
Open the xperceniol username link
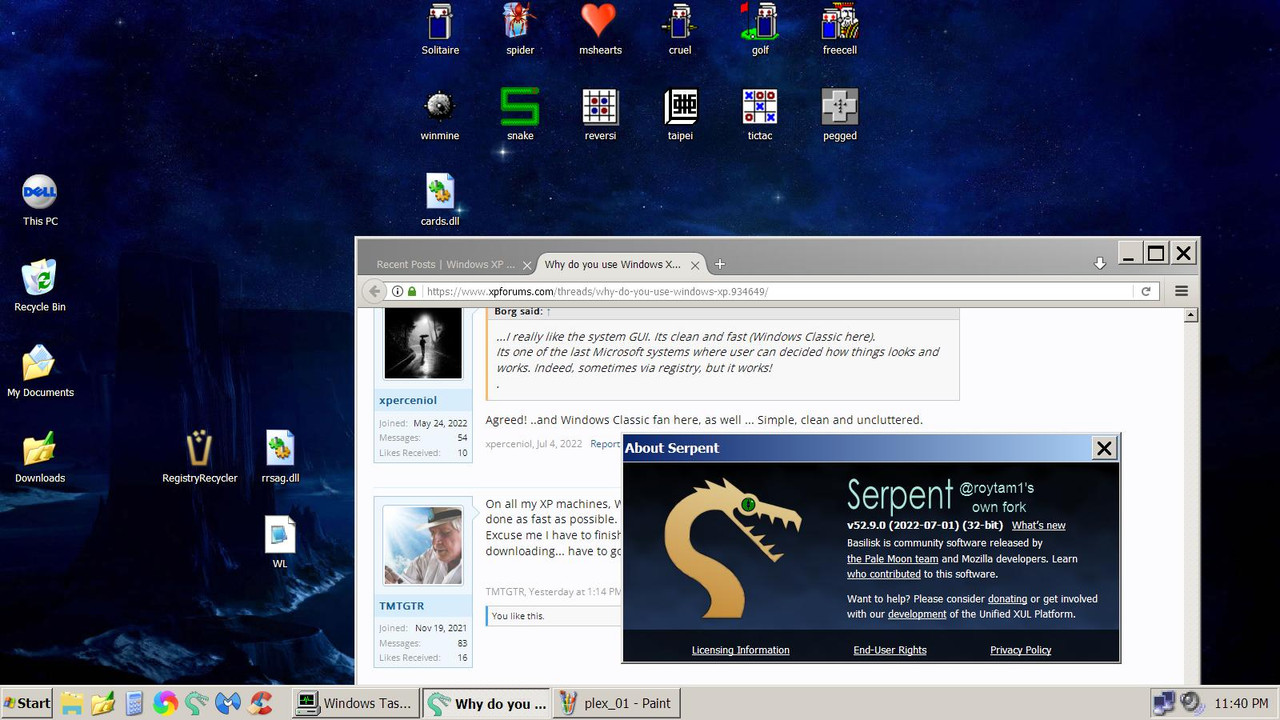pos(408,400)
